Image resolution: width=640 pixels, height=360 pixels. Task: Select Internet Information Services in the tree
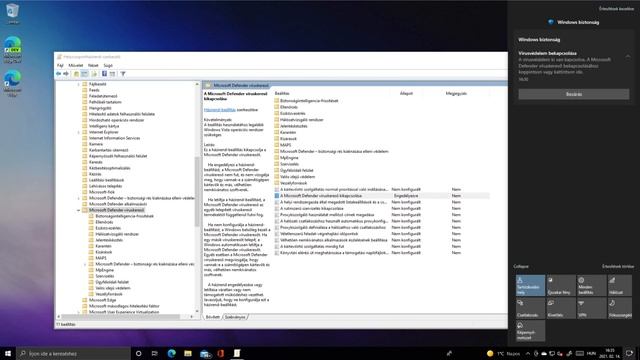pyautogui.click(x=115, y=138)
